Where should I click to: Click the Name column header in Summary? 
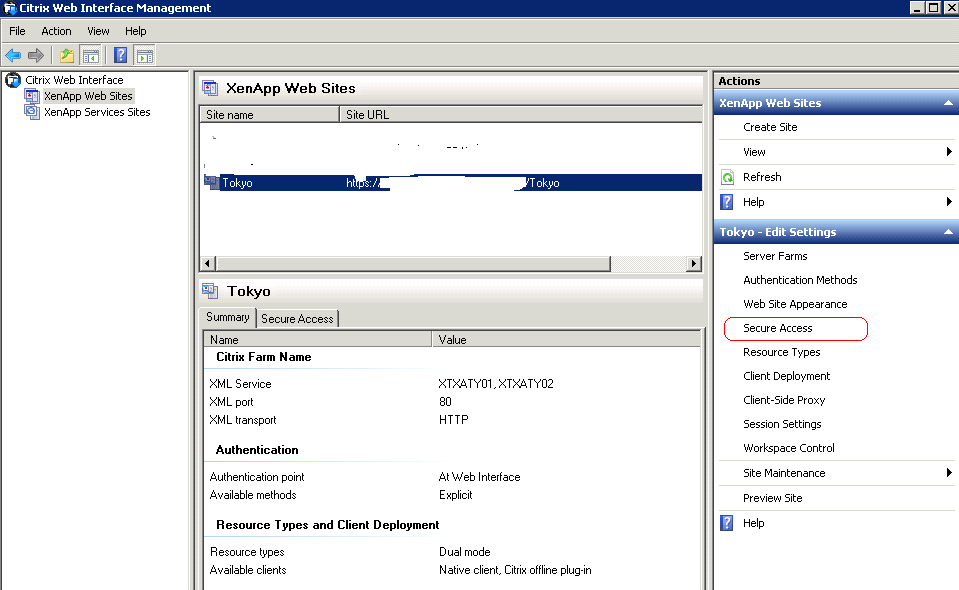[x=318, y=339]
